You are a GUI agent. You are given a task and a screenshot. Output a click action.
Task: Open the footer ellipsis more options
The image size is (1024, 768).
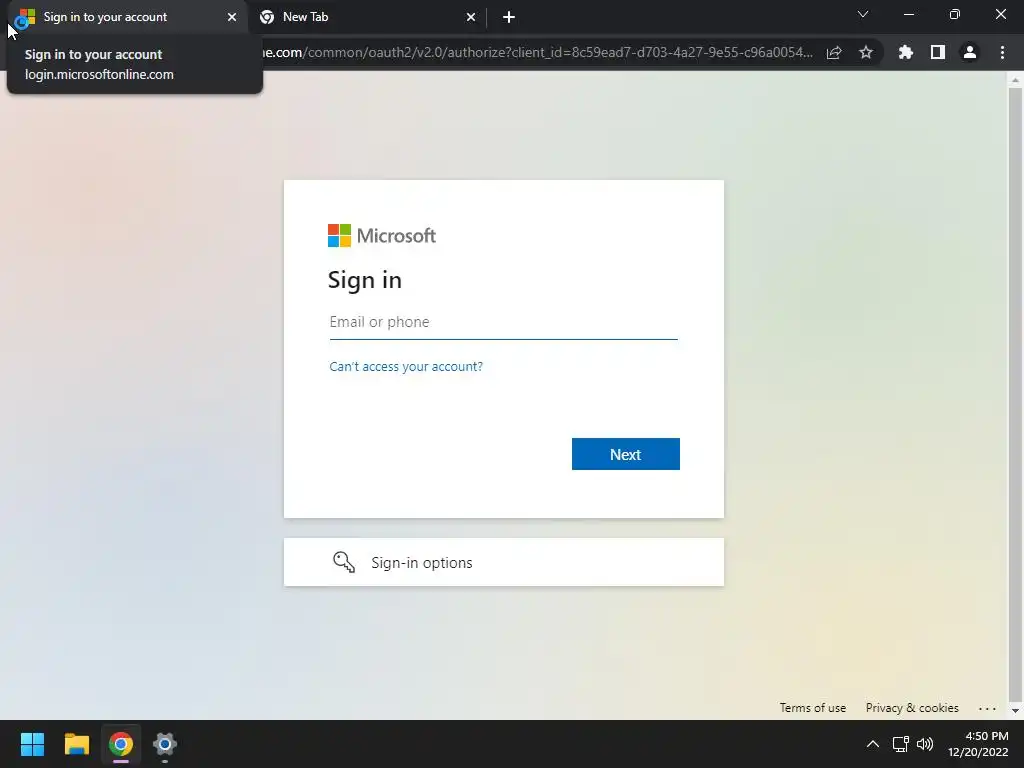click(987, 708)
